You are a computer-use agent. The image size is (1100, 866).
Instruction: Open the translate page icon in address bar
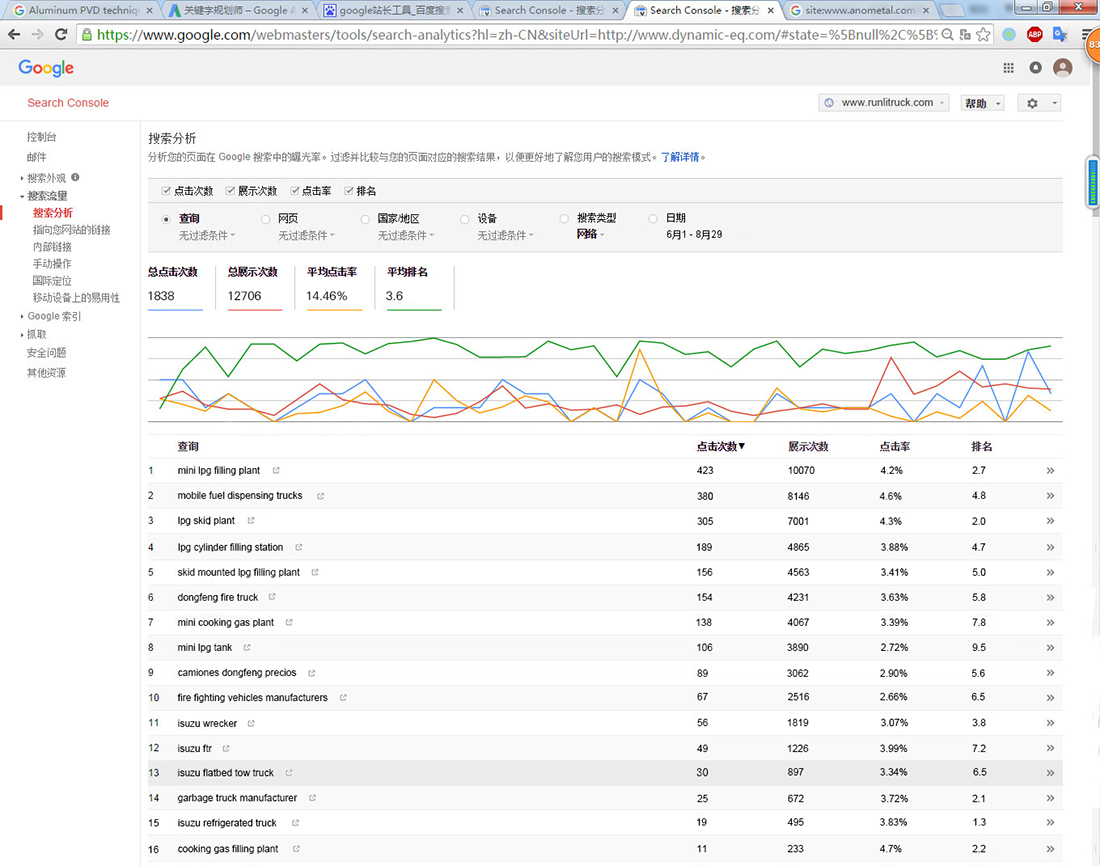click(x=965, y=34)
